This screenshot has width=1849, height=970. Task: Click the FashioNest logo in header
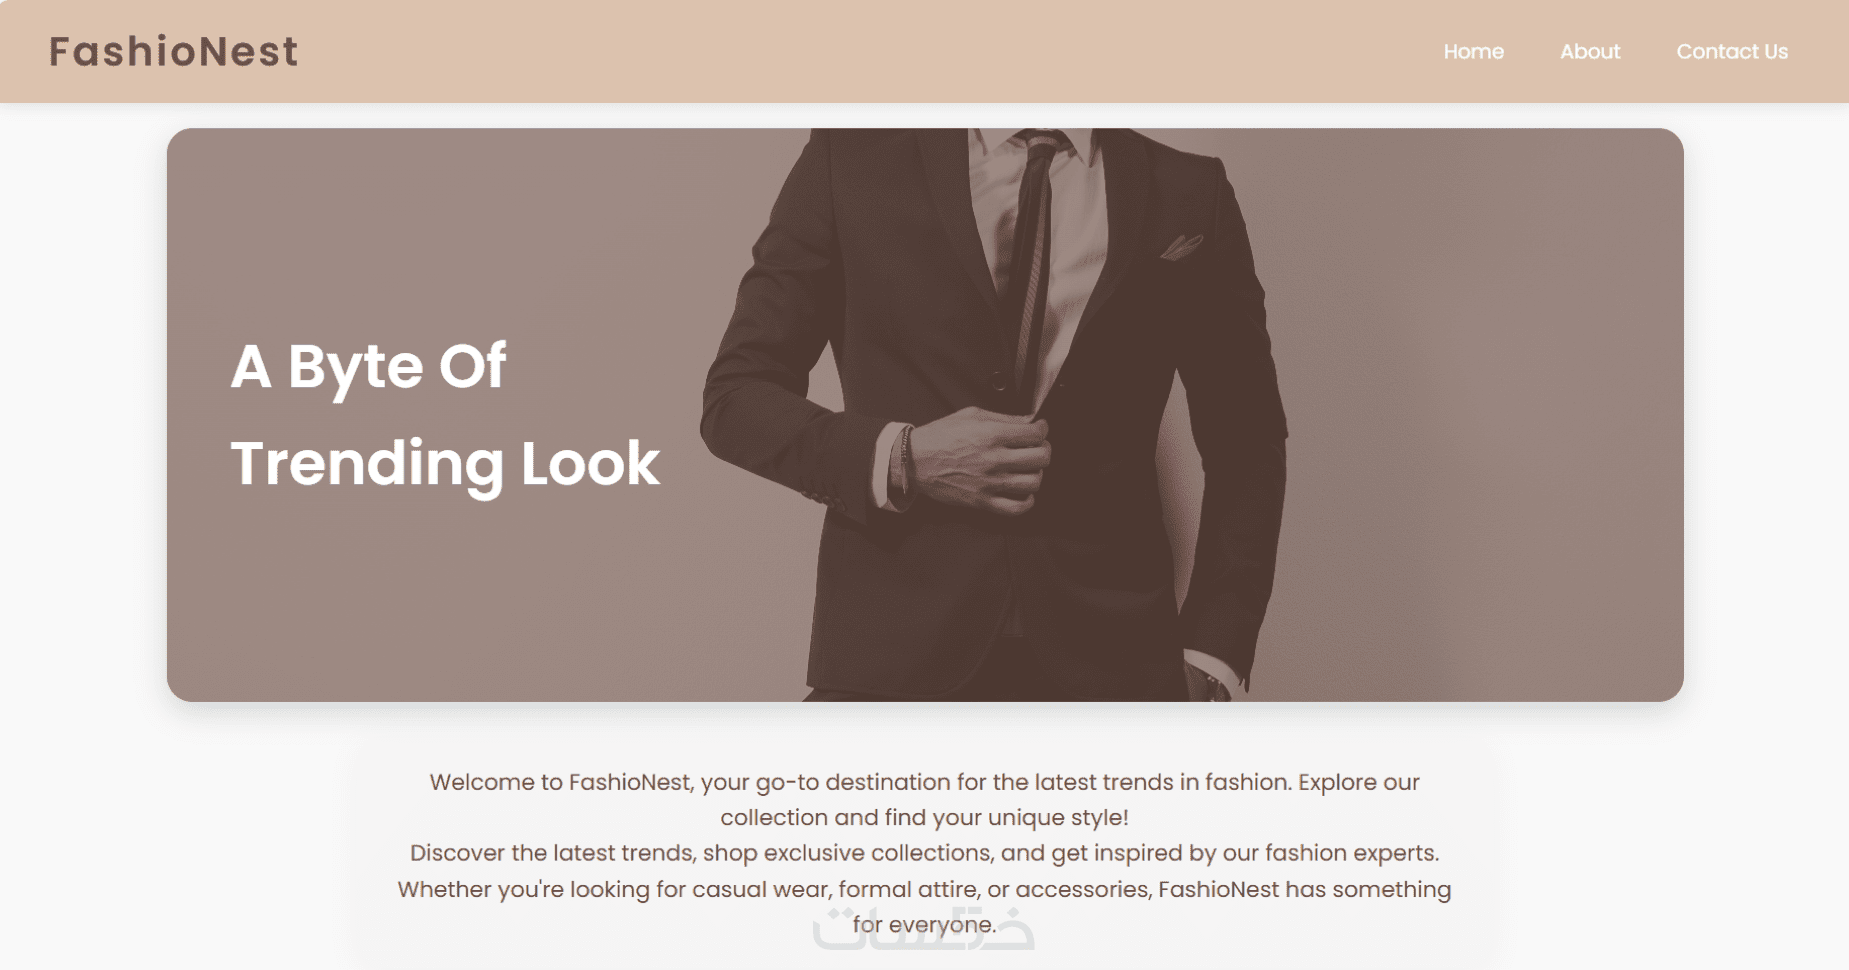[173, 52]
